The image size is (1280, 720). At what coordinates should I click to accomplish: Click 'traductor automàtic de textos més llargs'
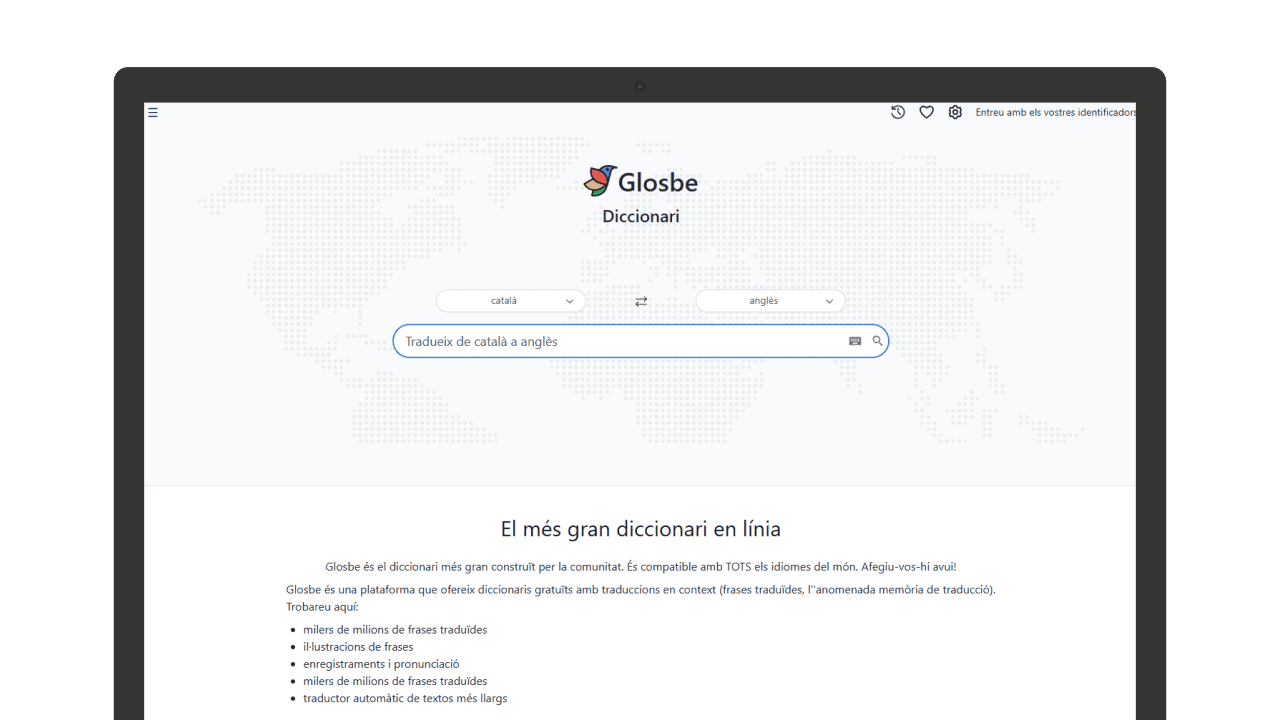(405, 698)
